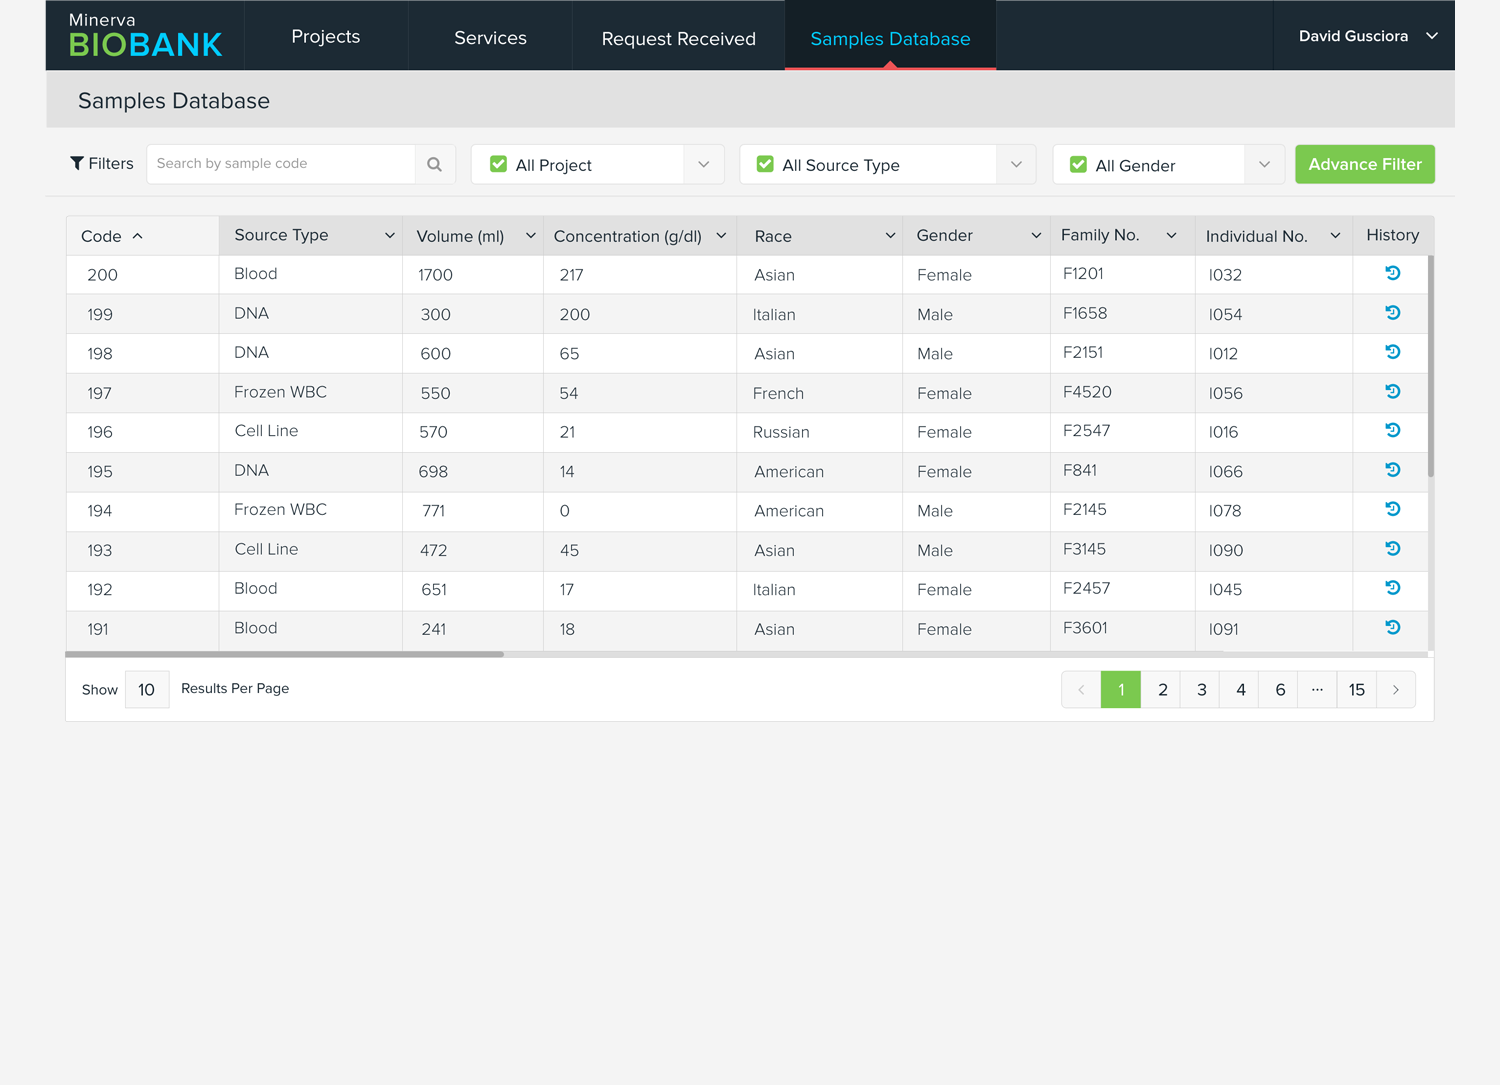View history of sample 199

point(1392,313)
